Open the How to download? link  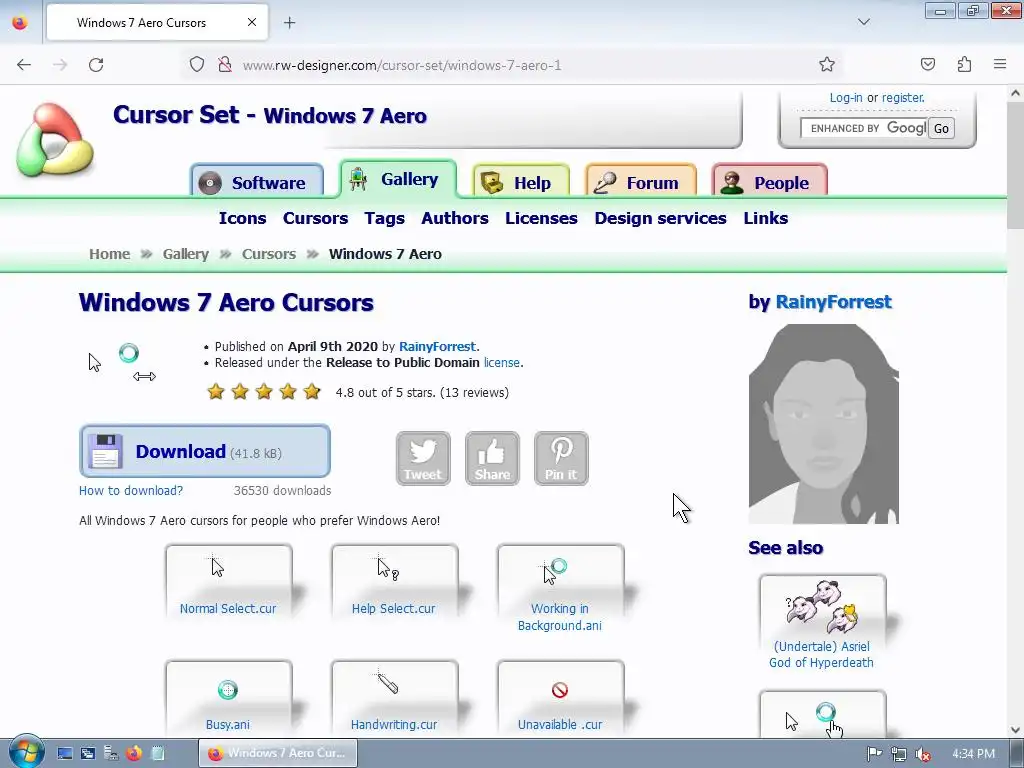click(x=131, y=490)
